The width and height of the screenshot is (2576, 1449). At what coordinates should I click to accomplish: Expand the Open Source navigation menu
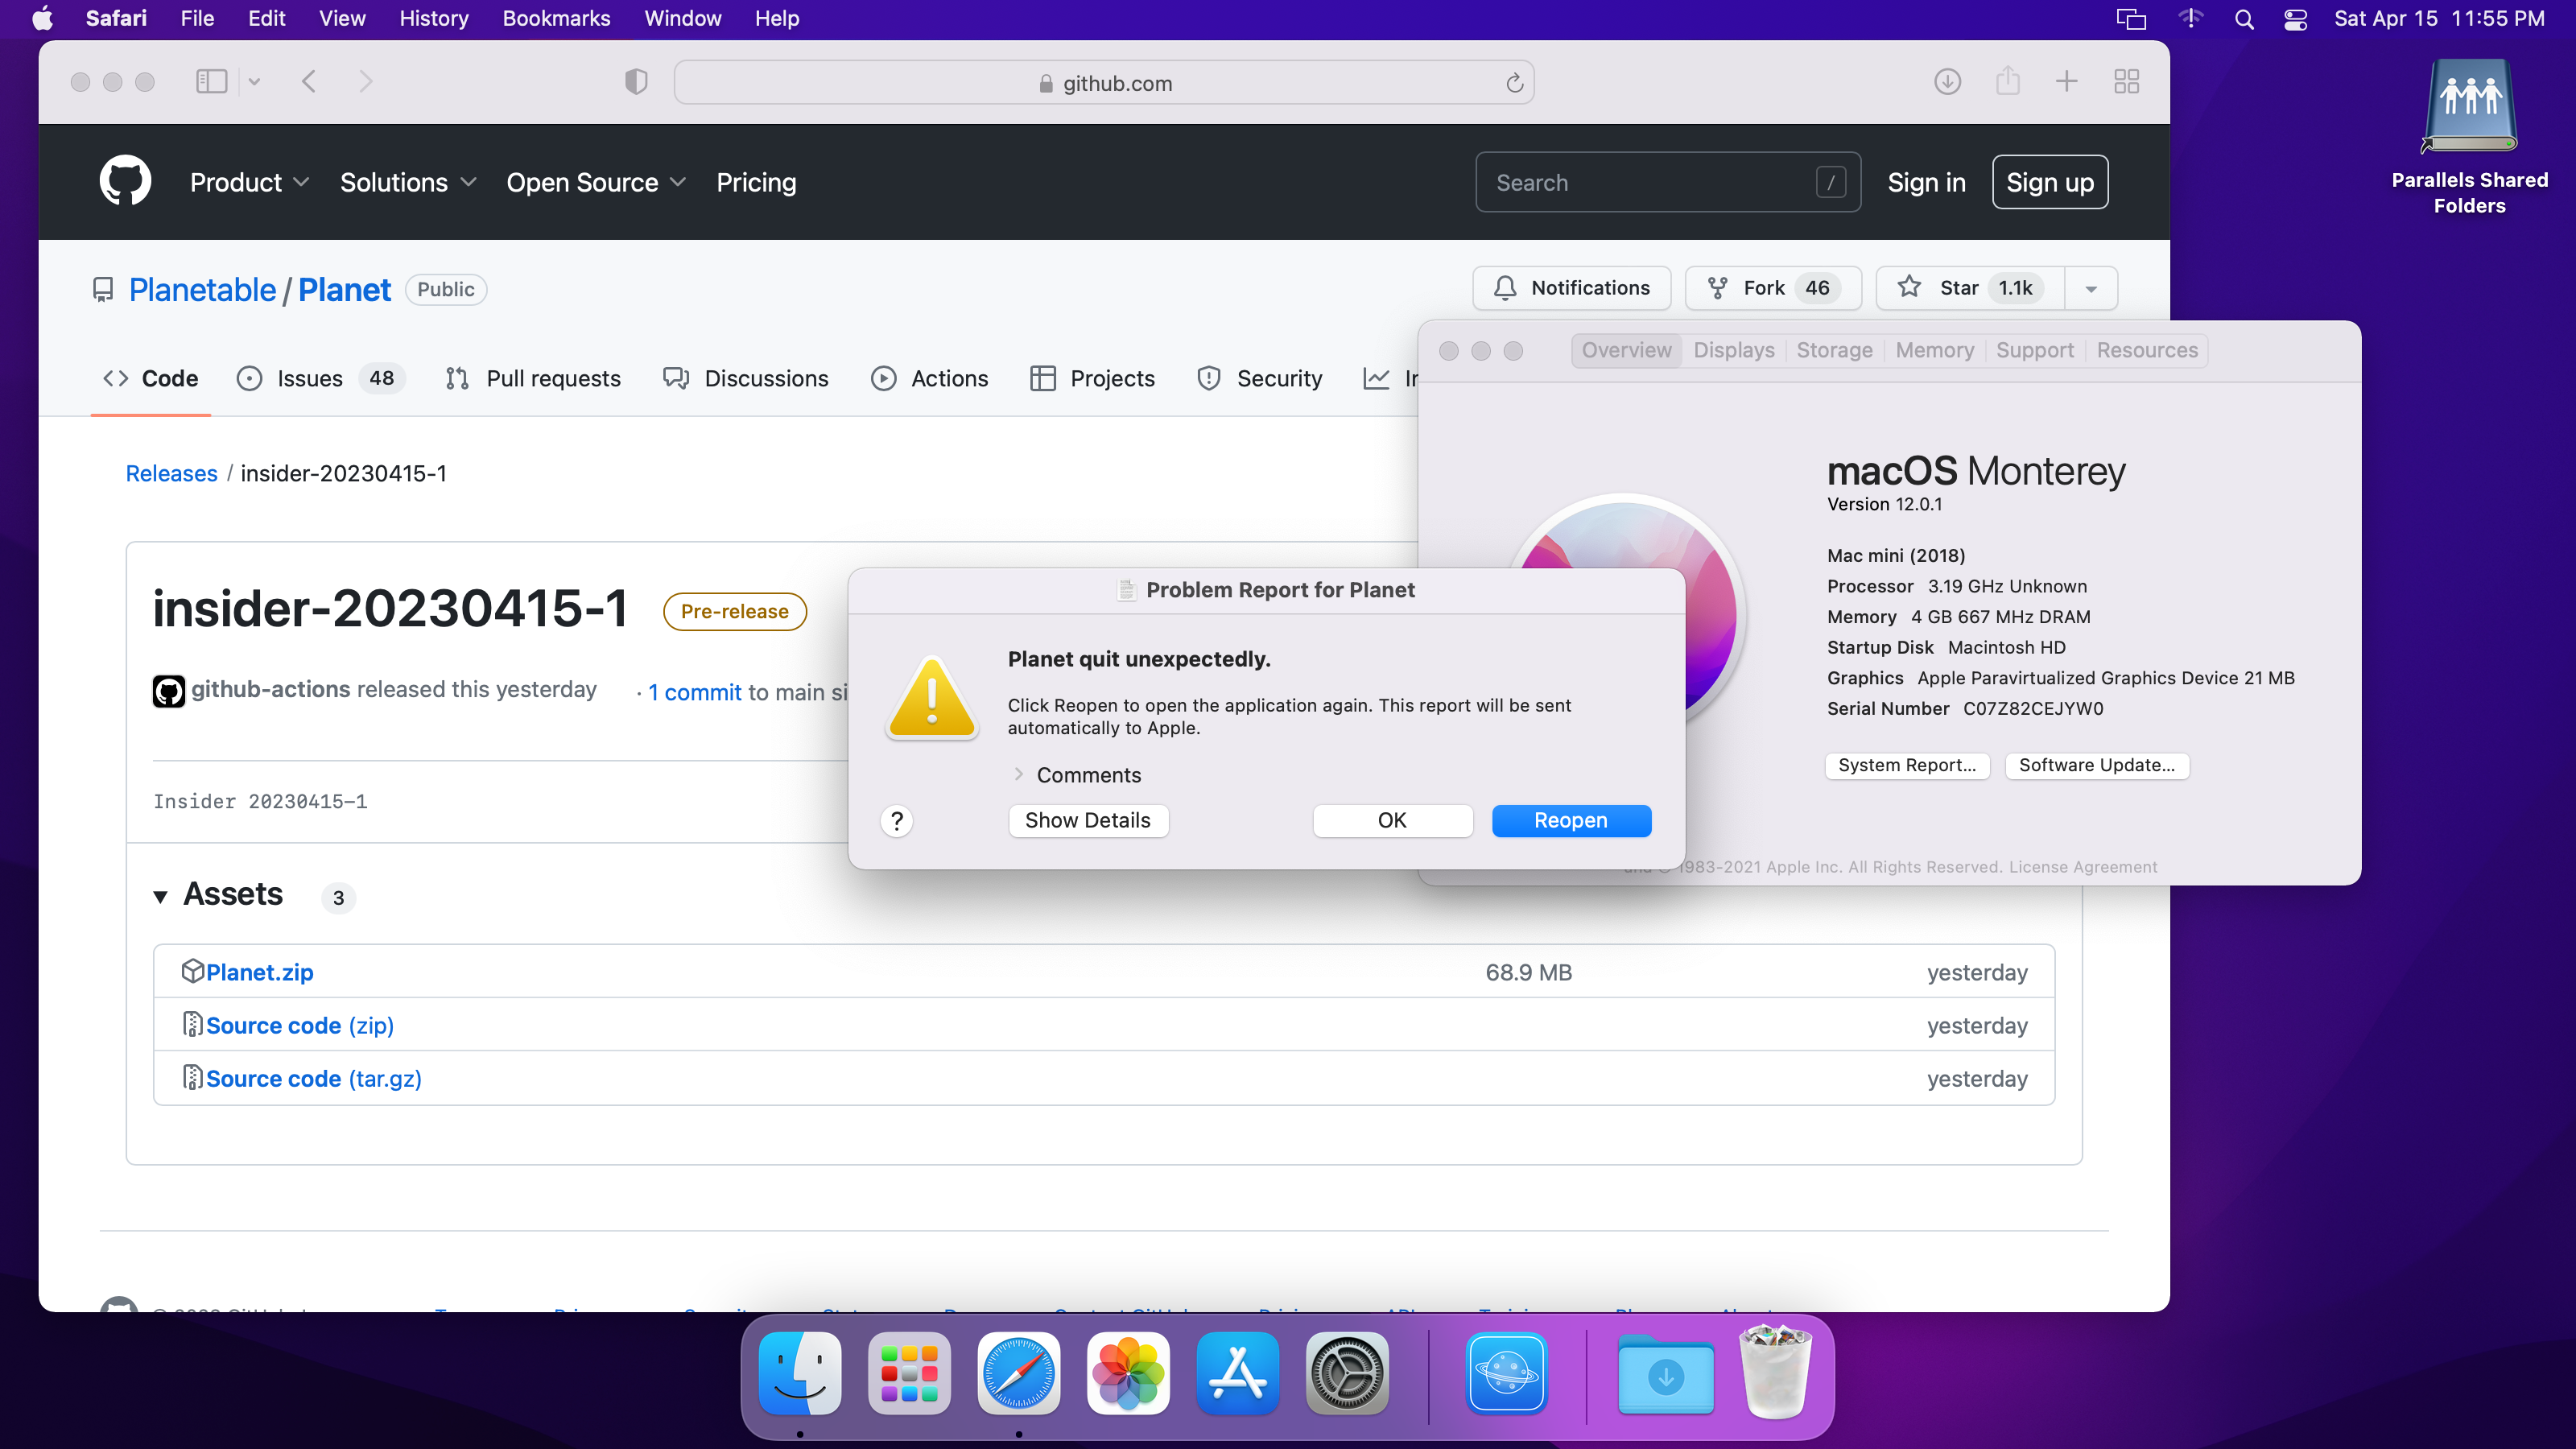pyautogui.click(x=596, y=182)
